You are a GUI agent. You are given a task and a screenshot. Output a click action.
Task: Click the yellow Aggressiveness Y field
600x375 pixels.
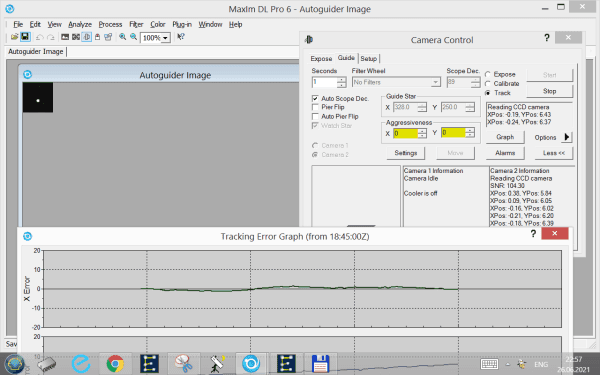453,133
